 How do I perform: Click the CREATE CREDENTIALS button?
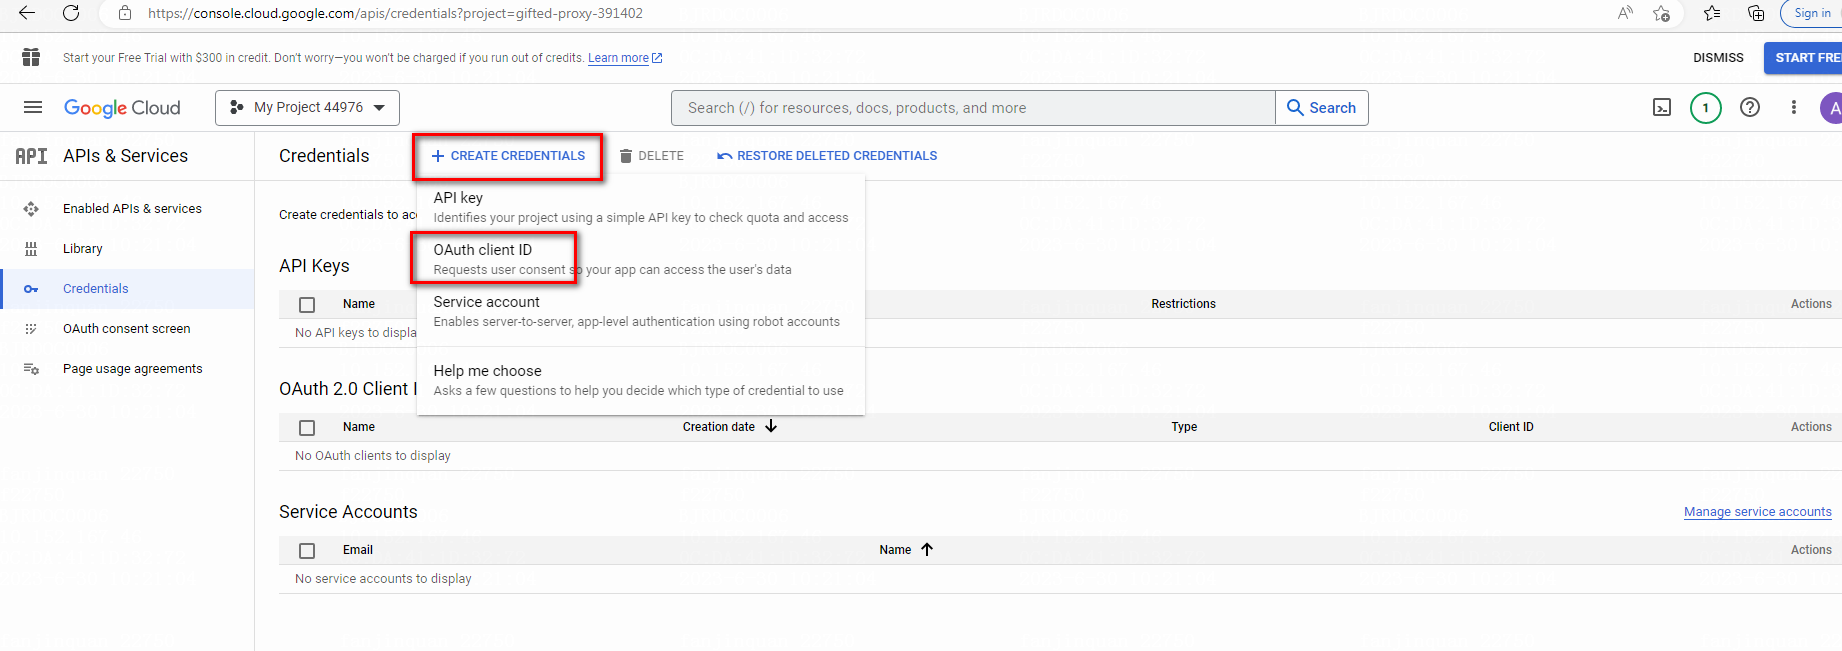(x=508, y=156)
